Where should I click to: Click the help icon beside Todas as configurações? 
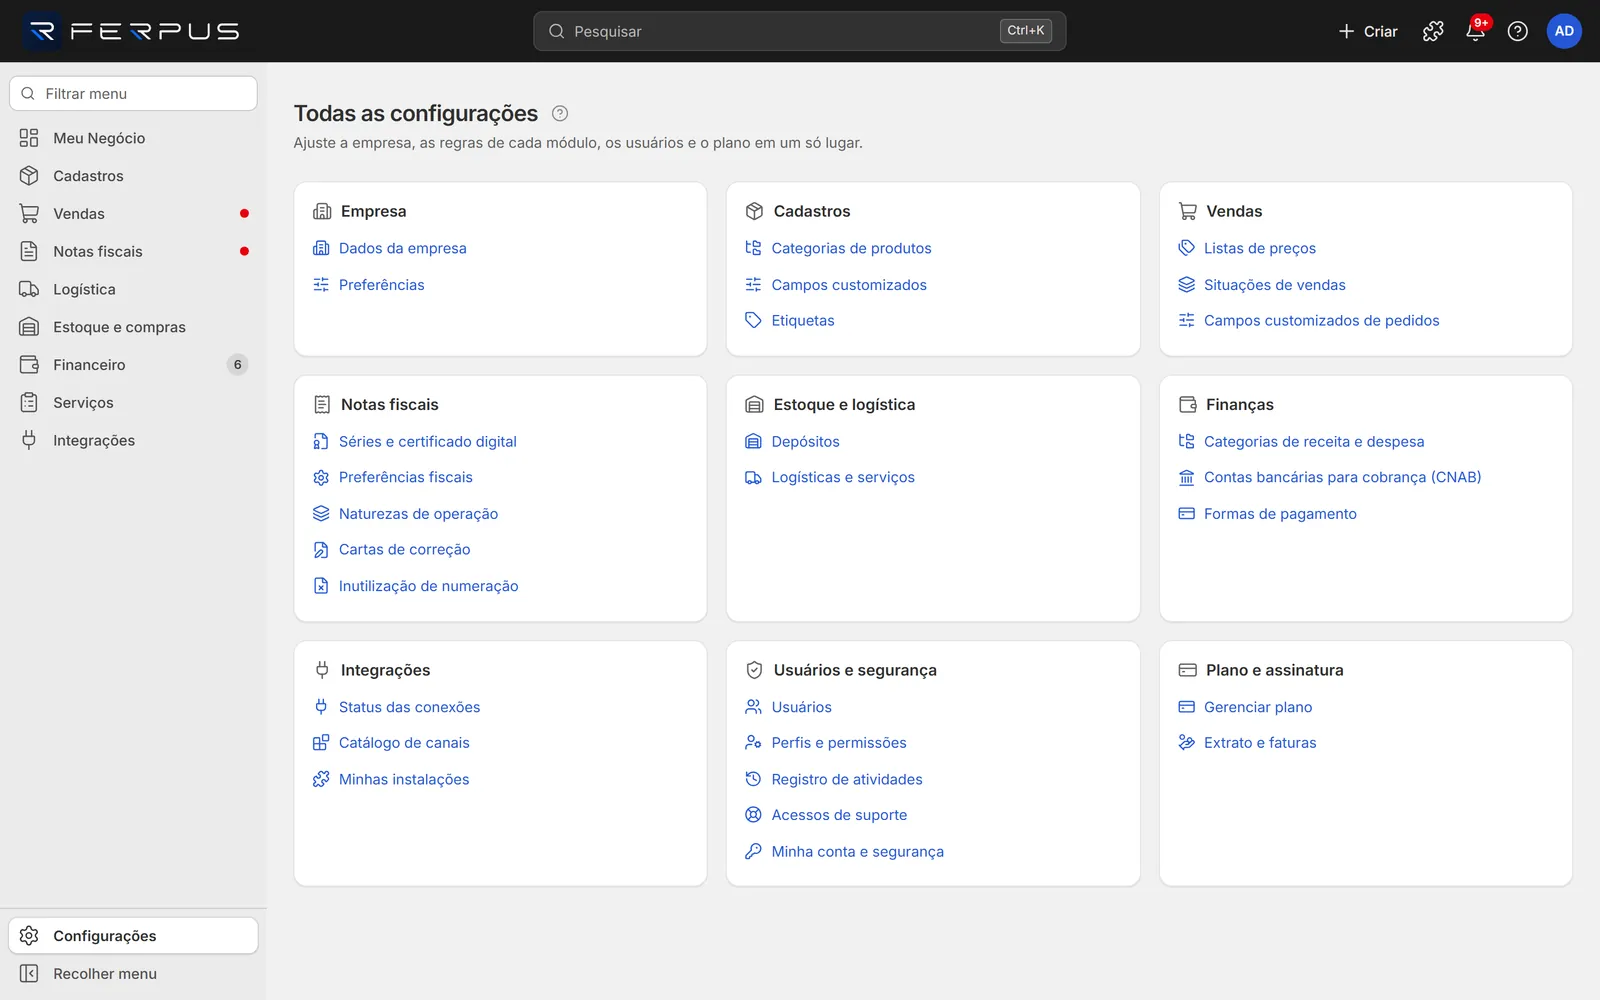tap(560, 114)
